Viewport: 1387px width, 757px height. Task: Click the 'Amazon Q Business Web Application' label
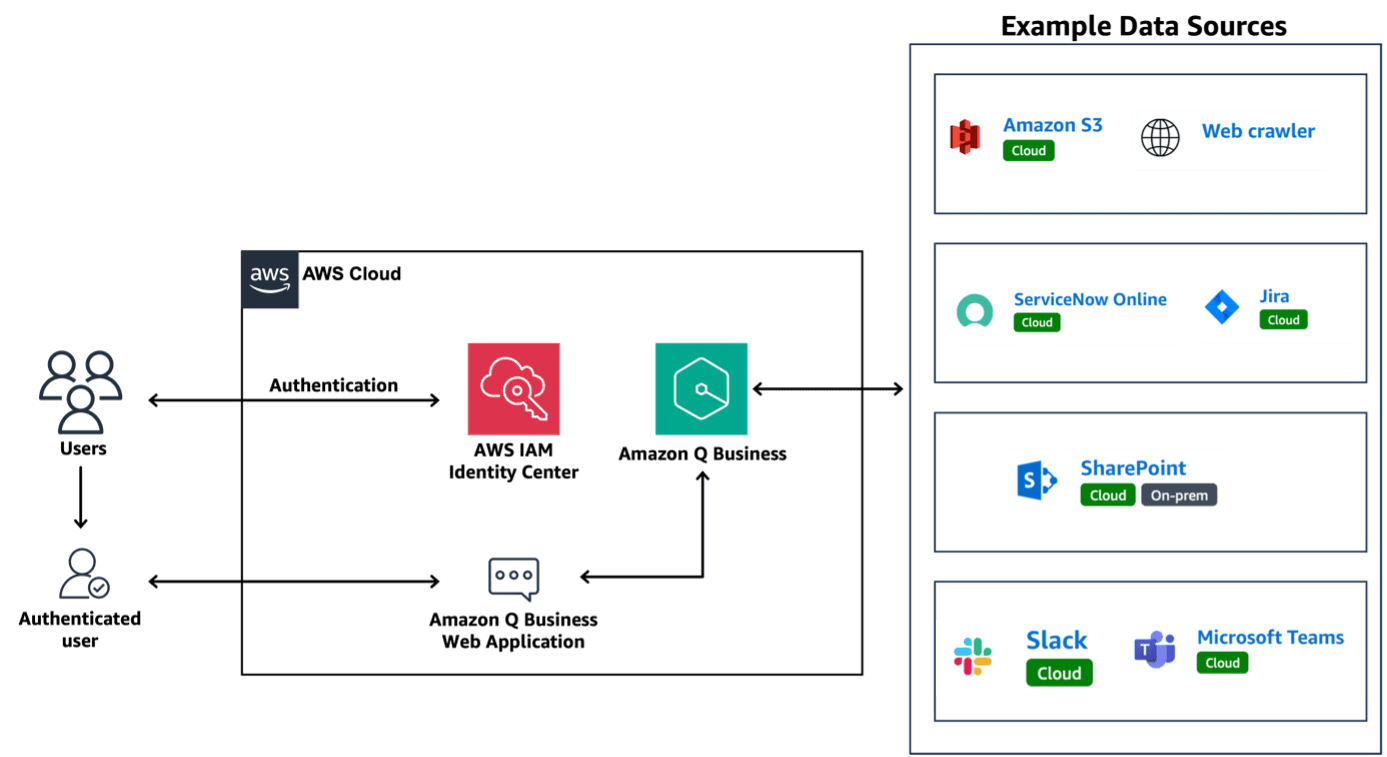pos(513,630)
